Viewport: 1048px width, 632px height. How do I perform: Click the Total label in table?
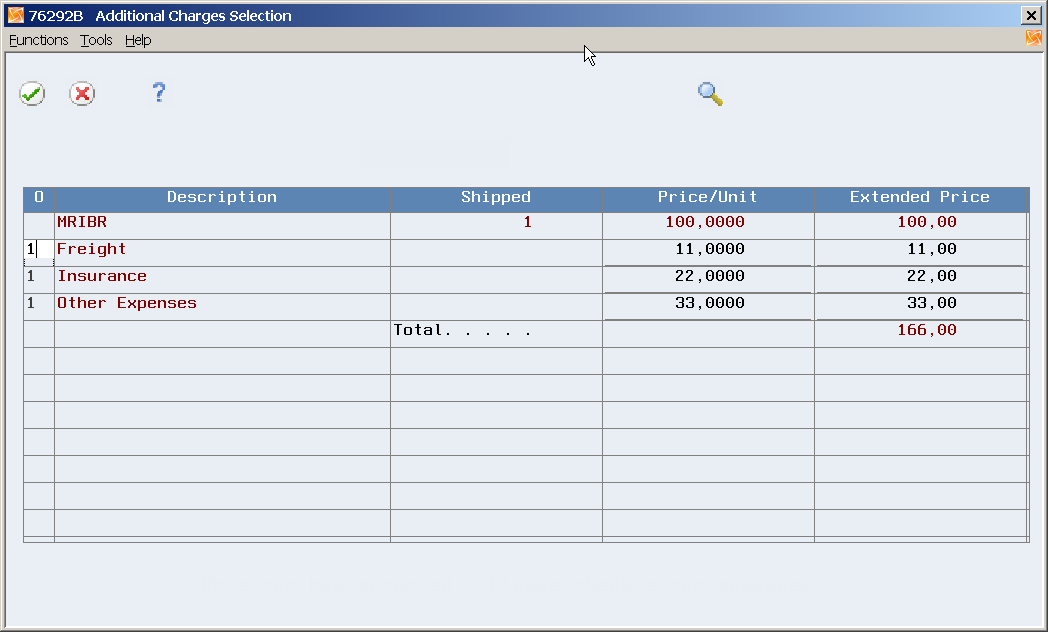pyautogui.click(x=463, y=330)
